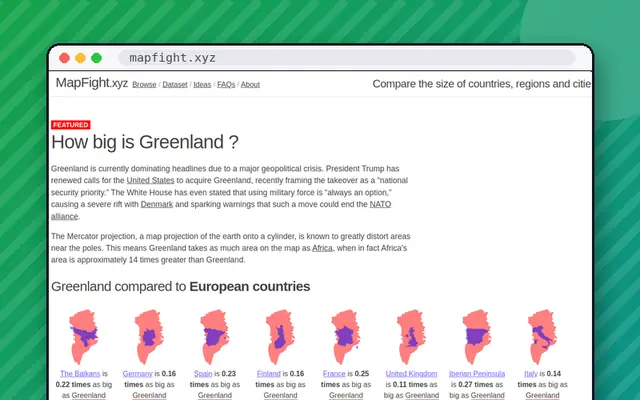Open The Balkans comparison map thumbnail

(x=84, y=337)
